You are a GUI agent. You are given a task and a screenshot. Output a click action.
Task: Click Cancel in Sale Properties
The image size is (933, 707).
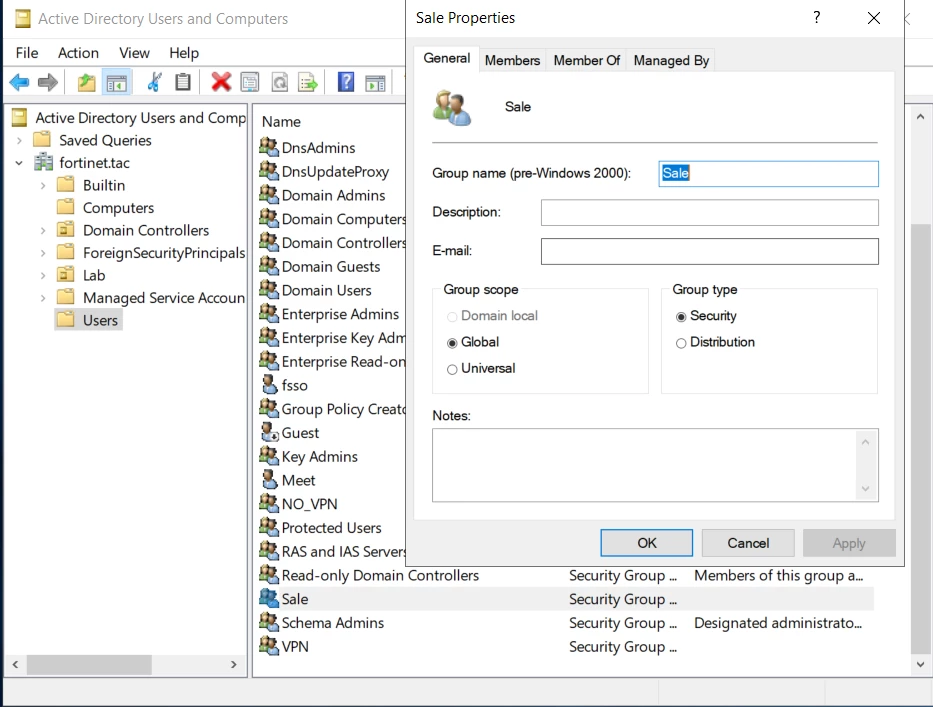[x=748, y=543]
